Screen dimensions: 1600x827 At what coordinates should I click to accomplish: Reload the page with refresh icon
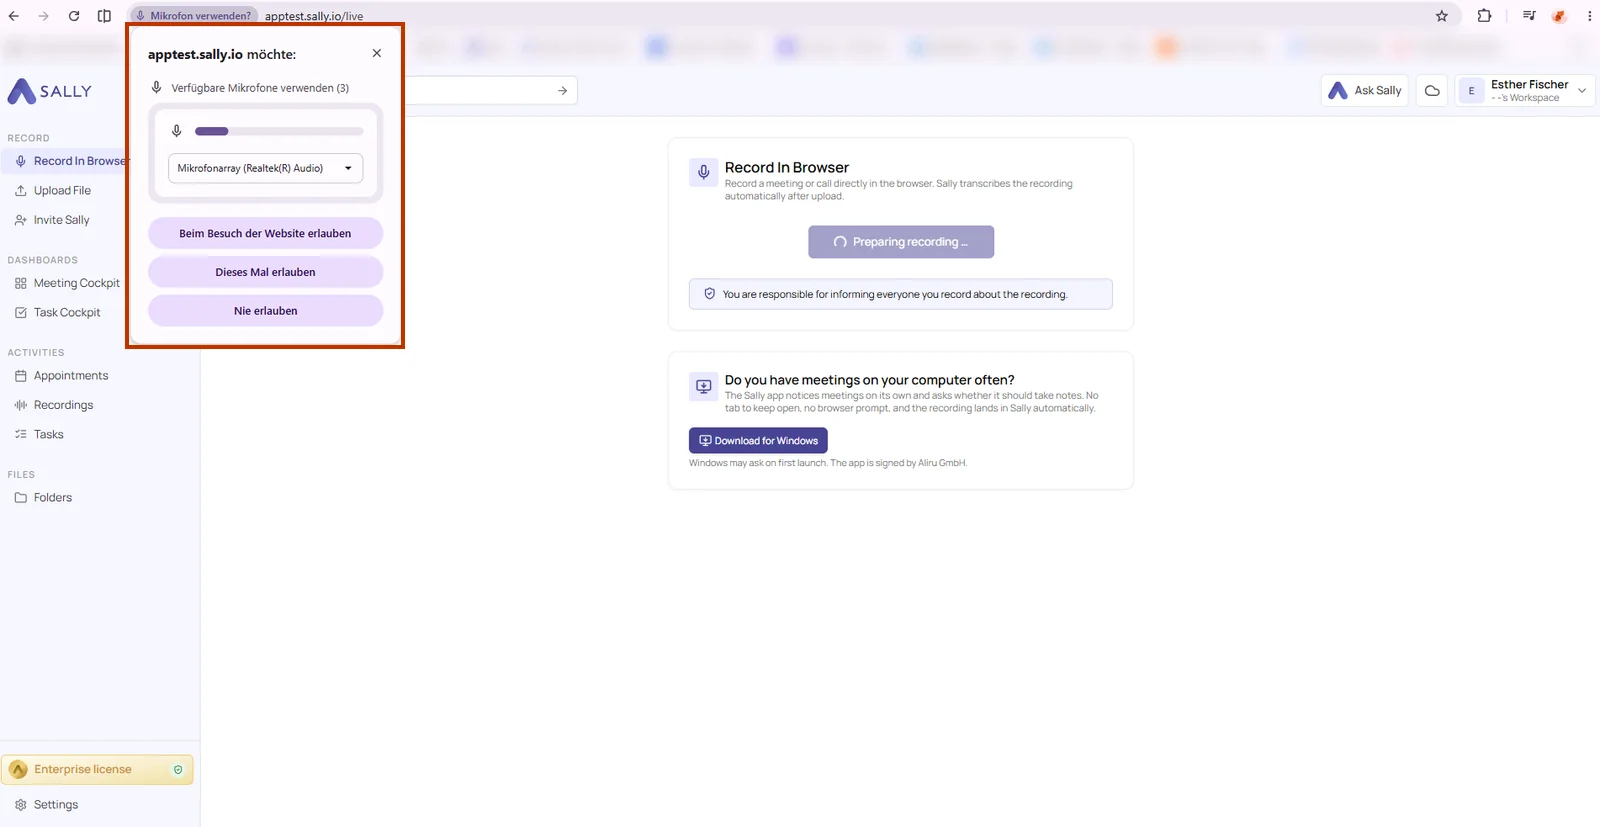click(x=74, y=16)
